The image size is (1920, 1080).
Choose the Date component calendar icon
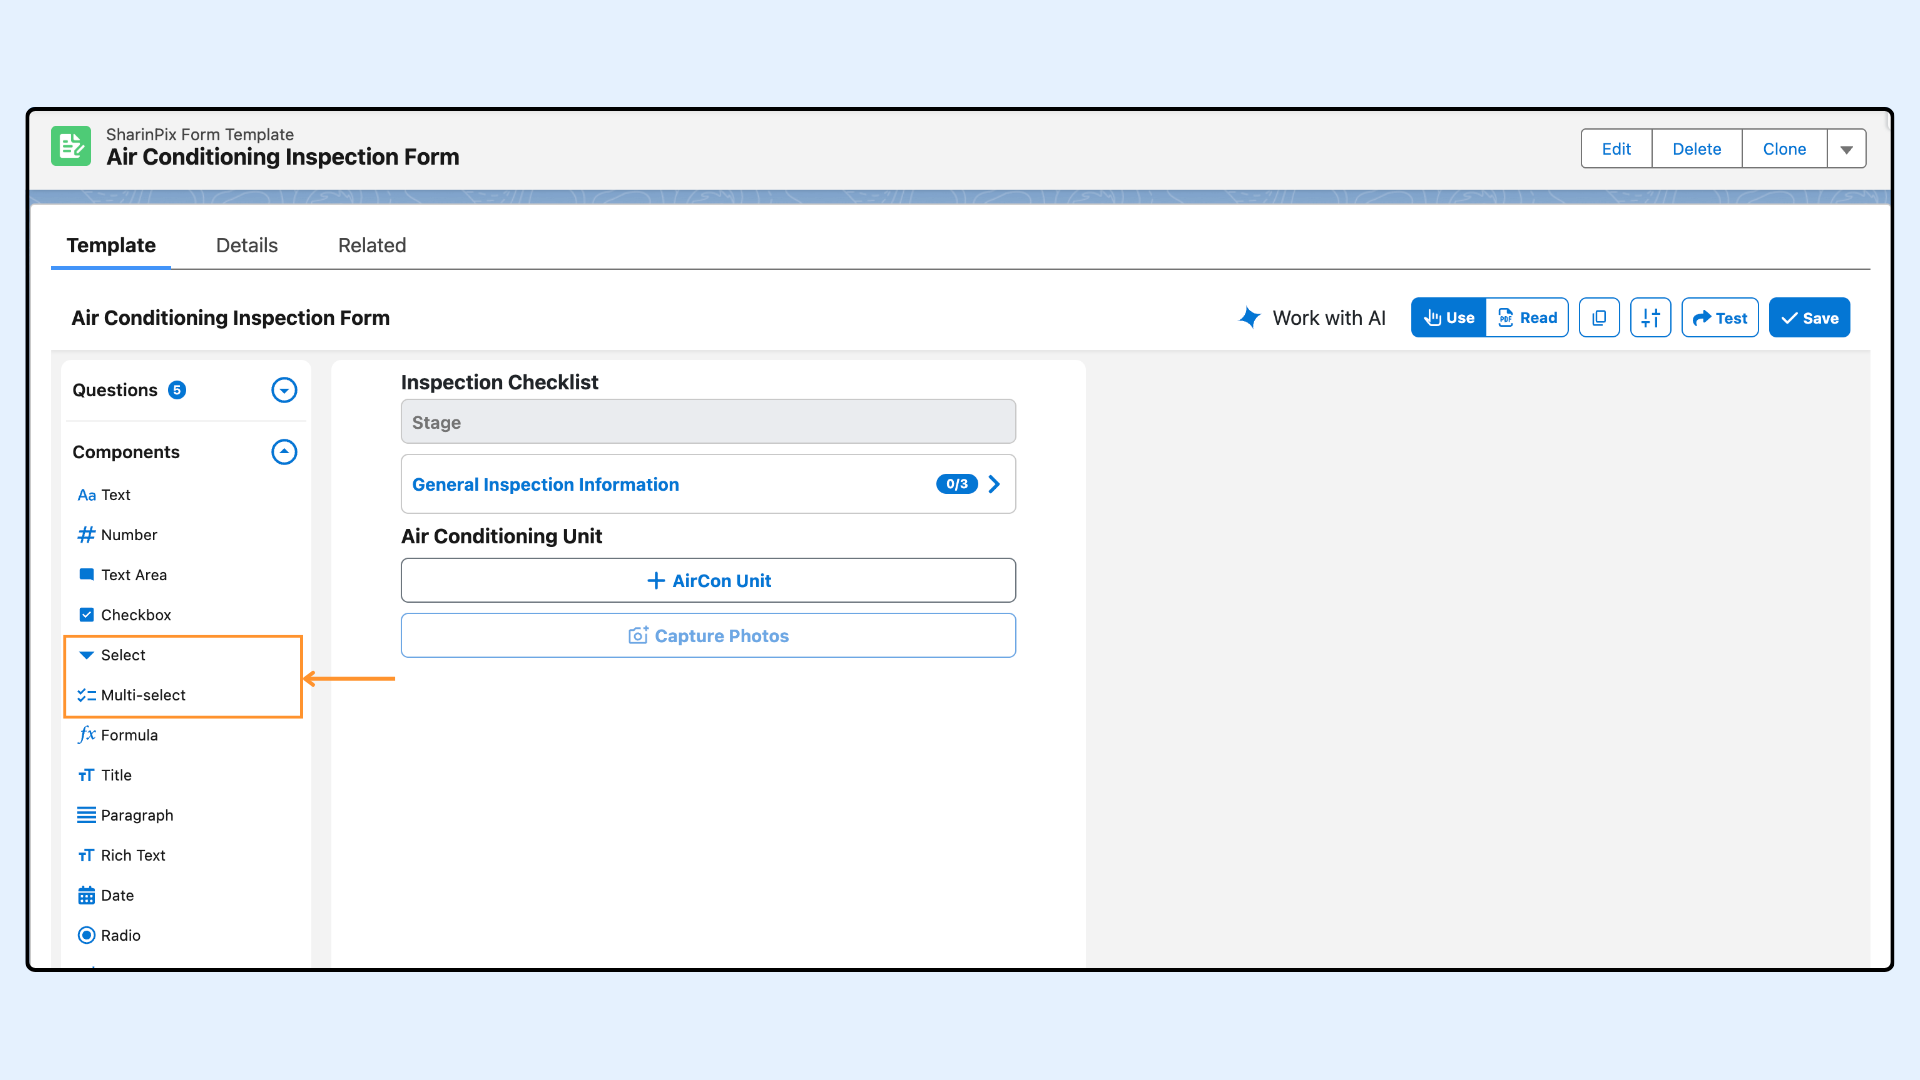[x=87, y=895]
